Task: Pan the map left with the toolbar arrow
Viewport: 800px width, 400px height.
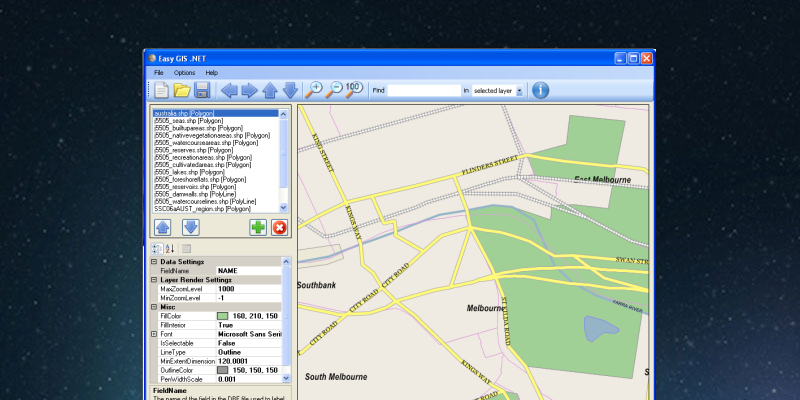Action: (229, 90)
